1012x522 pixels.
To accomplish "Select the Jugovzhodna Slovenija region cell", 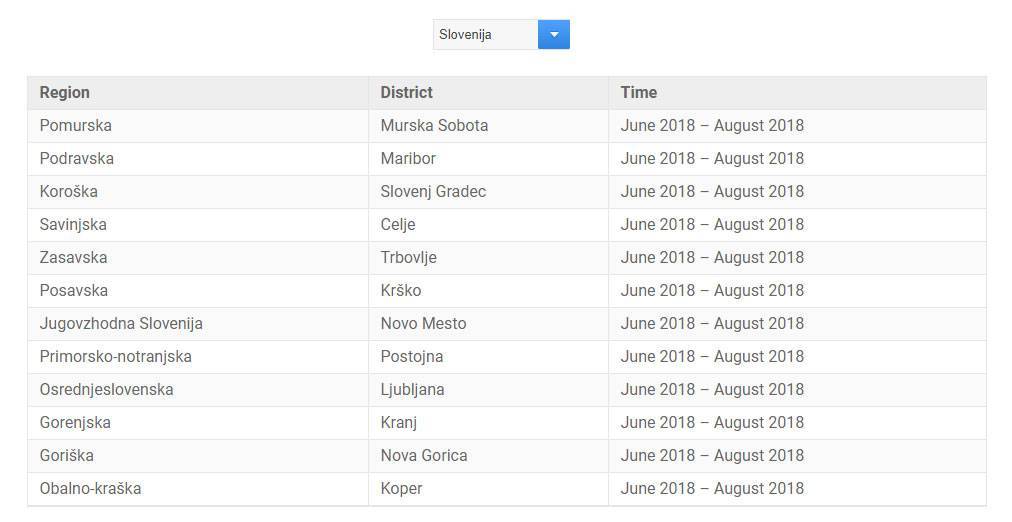I will coord(121,324).
